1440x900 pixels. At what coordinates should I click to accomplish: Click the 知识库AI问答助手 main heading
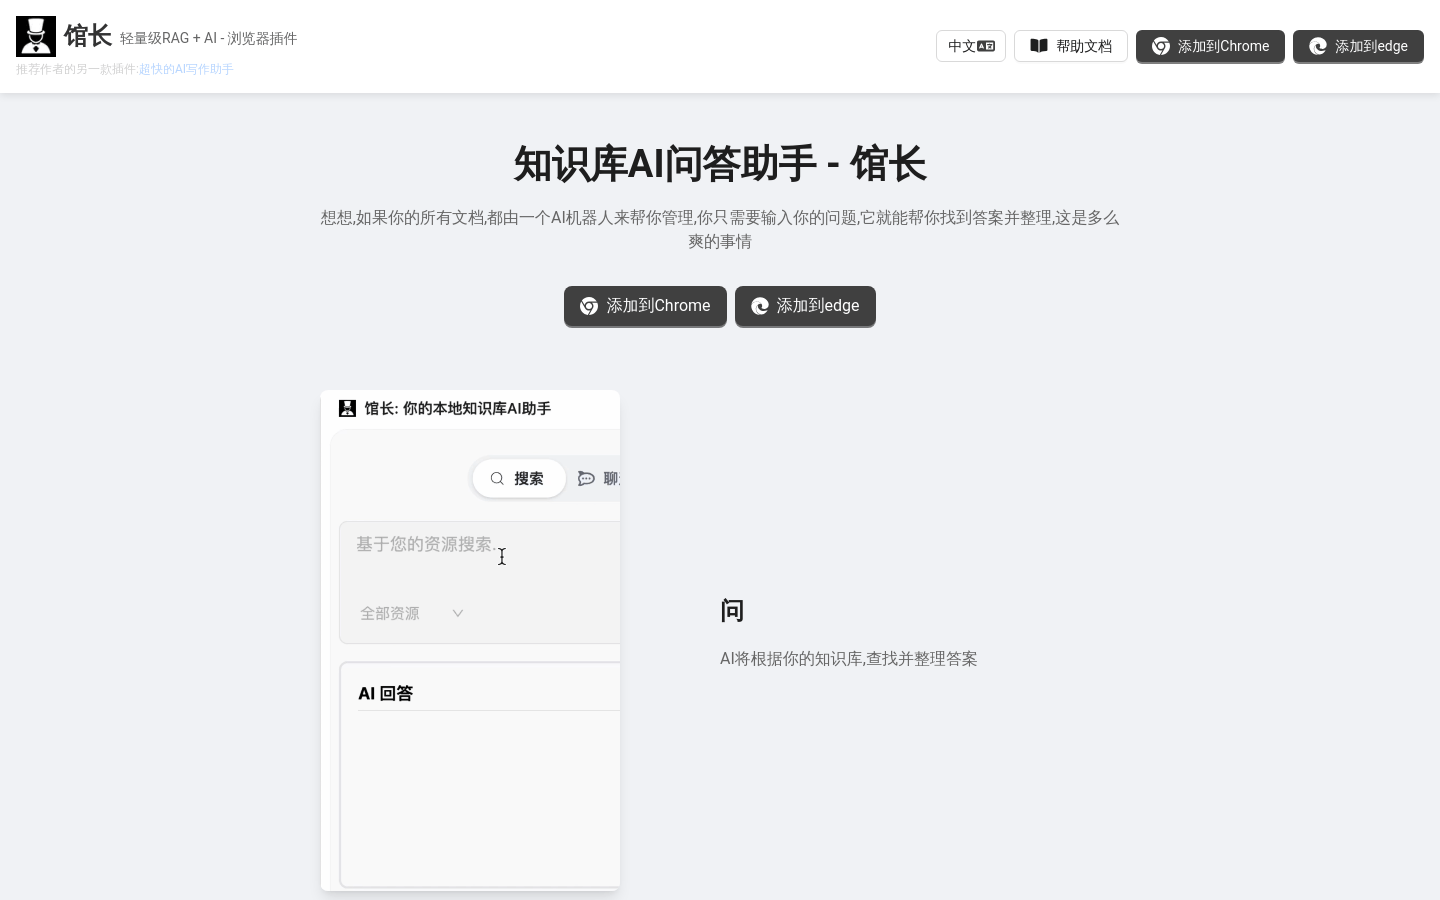pos(719,164)
